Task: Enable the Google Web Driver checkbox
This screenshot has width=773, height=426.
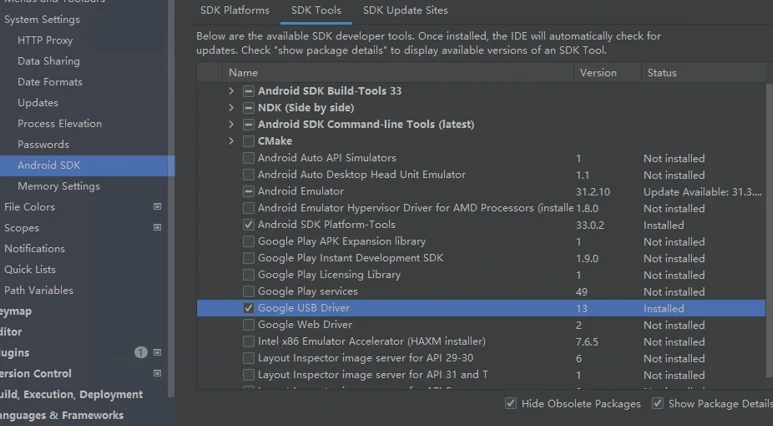Action: click(248, 325)
